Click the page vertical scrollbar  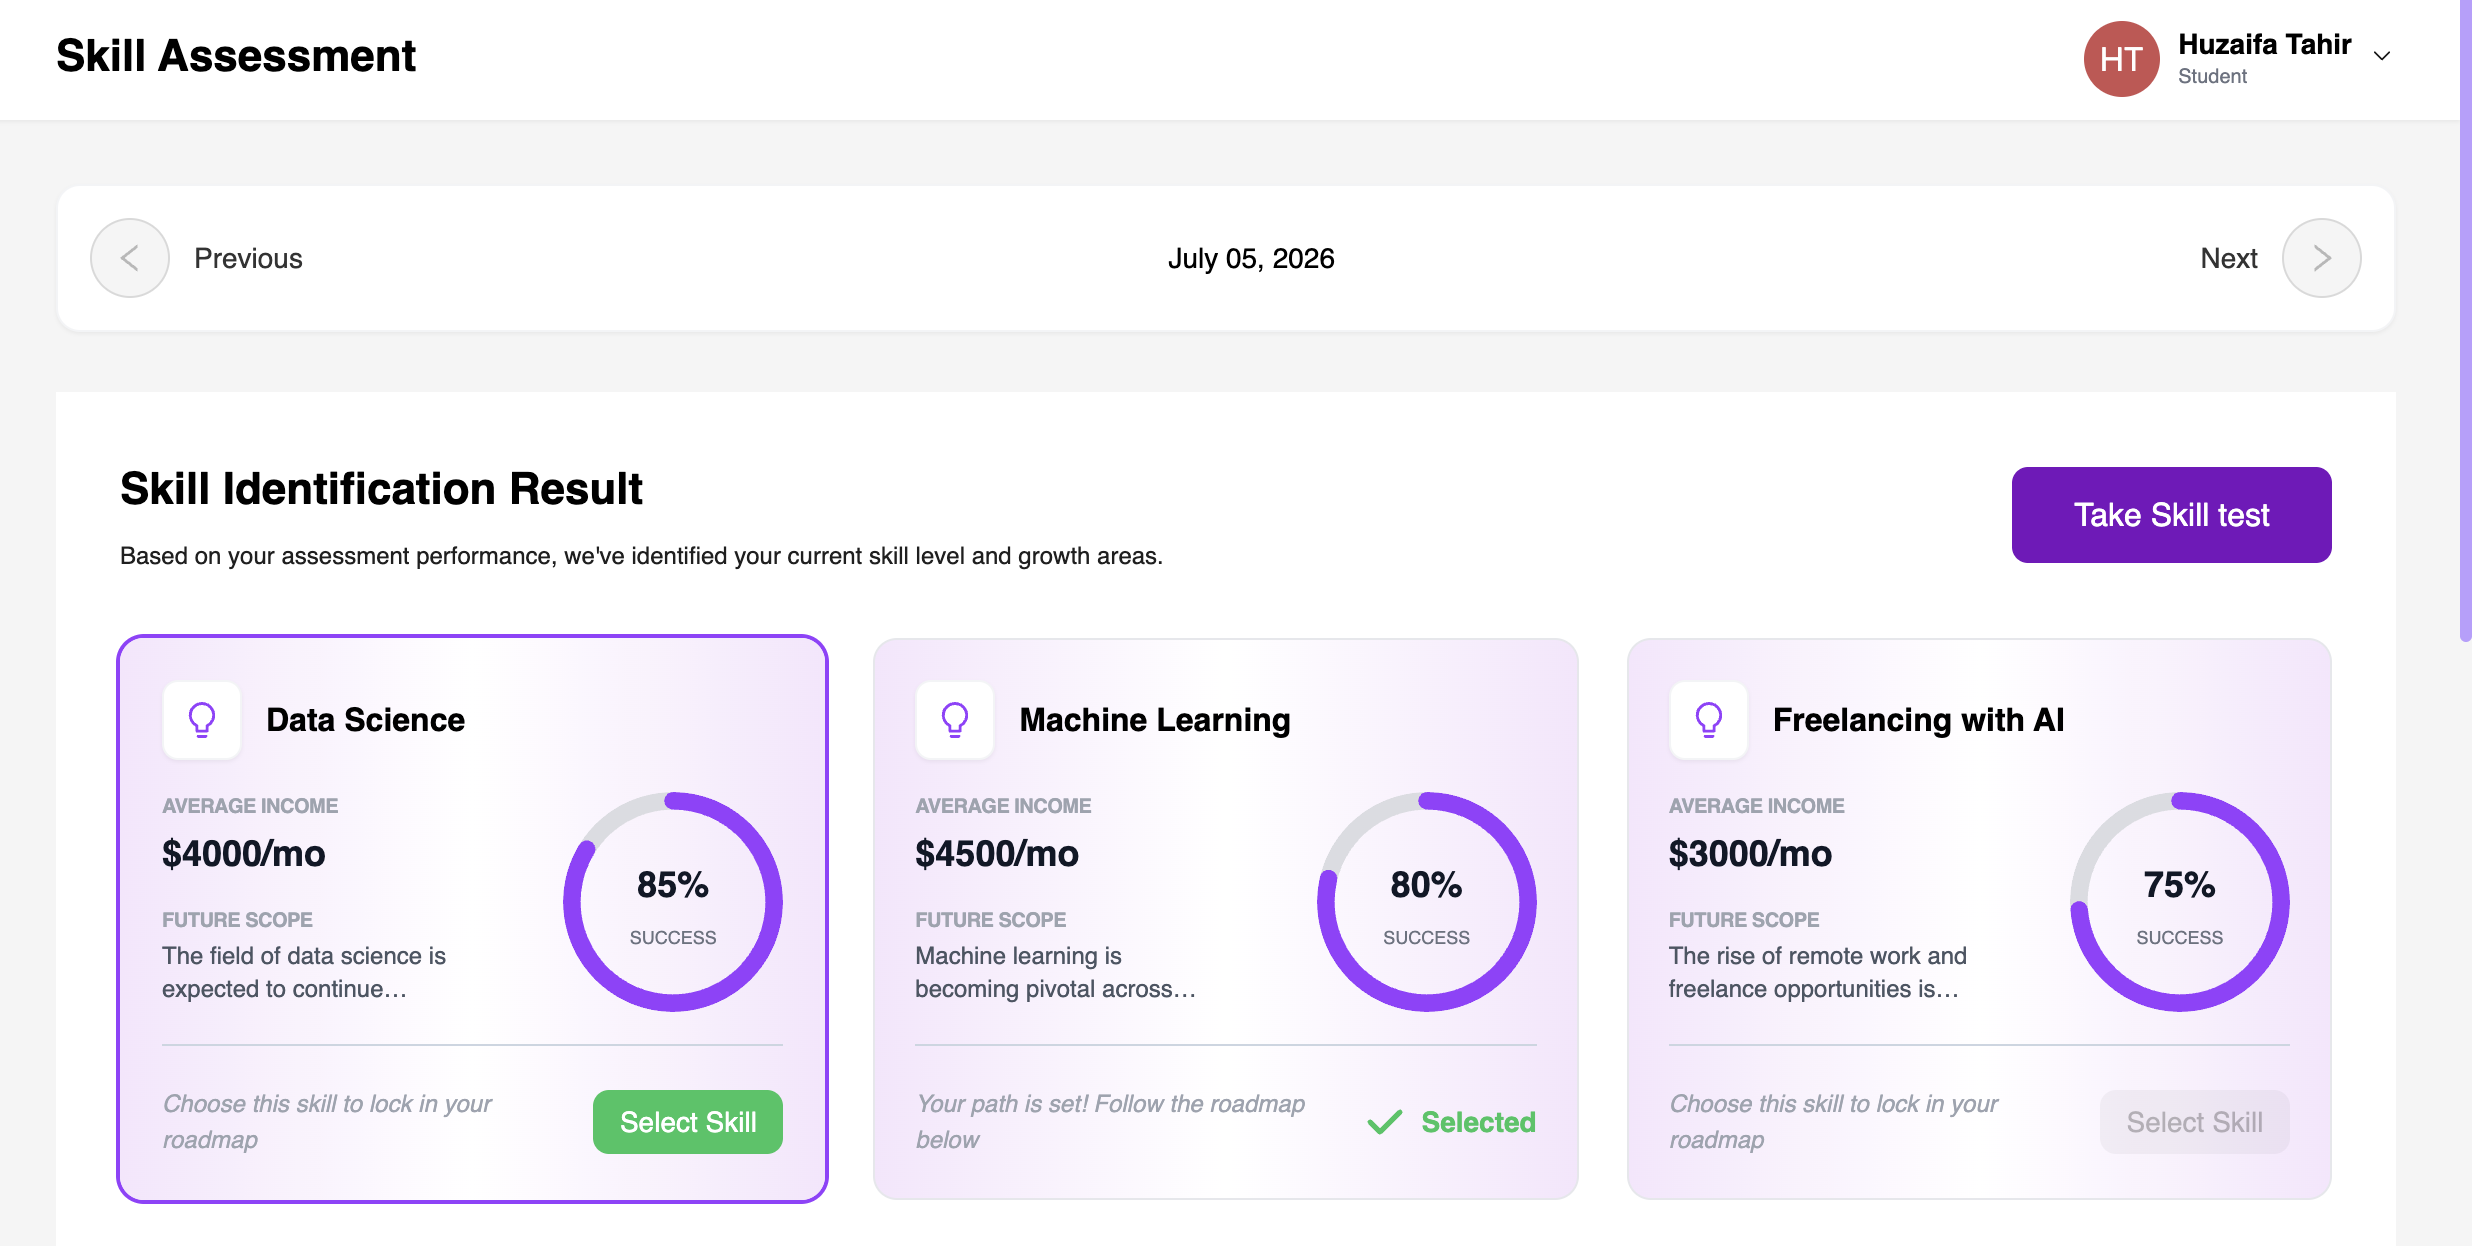click(2465, 320)
